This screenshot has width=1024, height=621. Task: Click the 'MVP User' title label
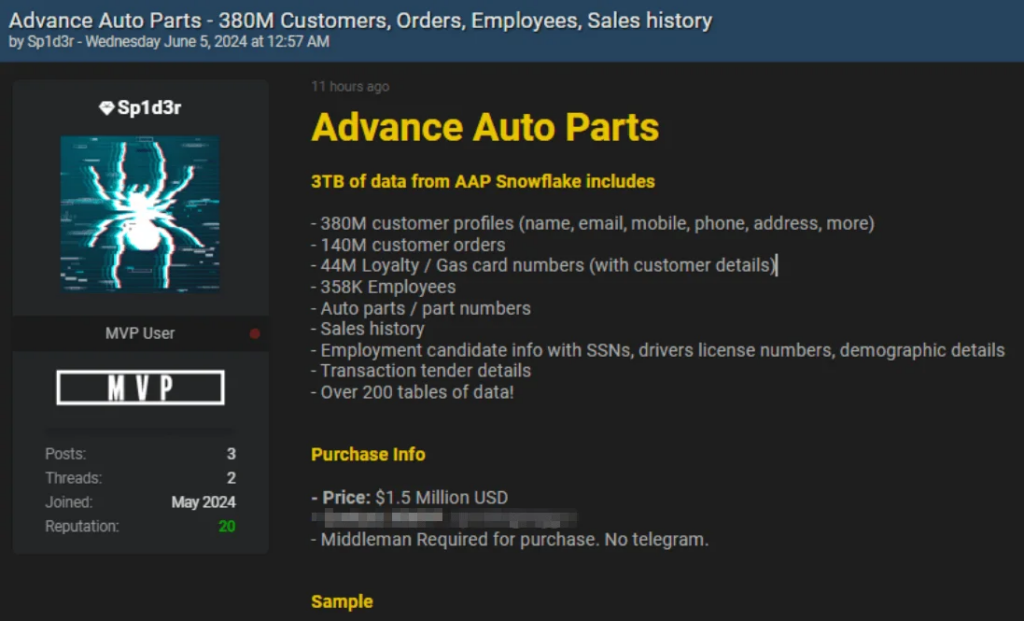coord(140,334)
